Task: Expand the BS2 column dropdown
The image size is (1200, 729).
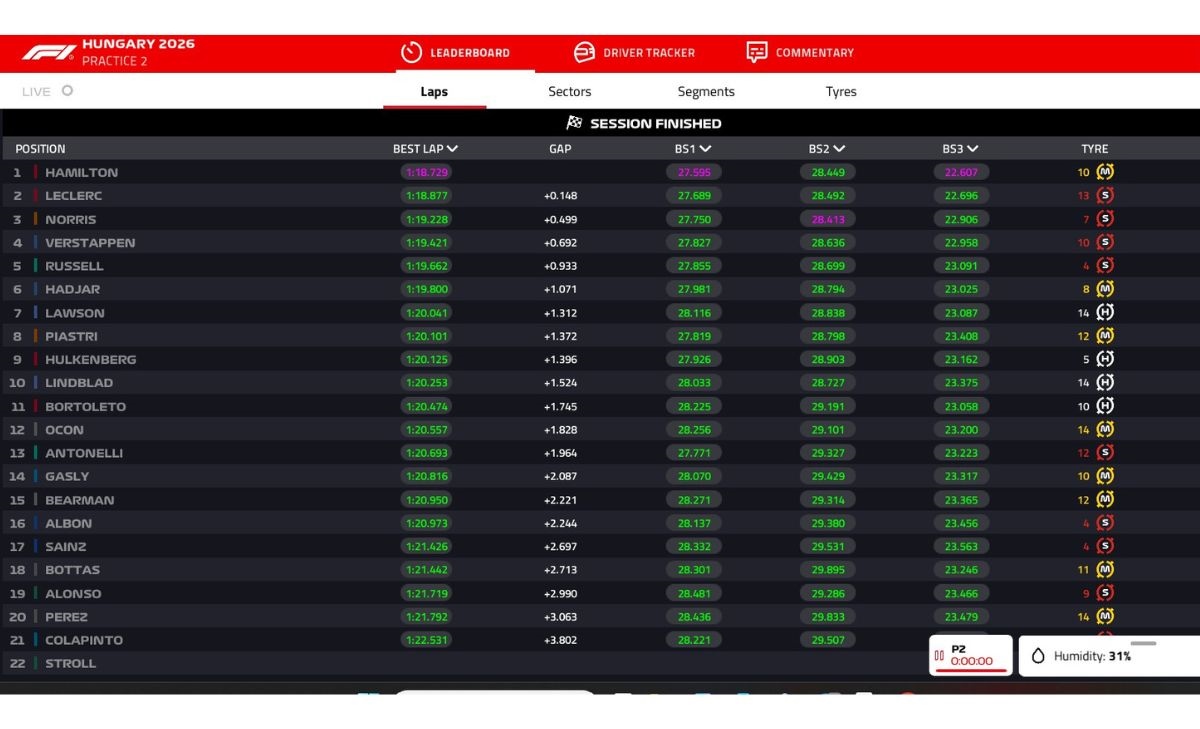Action: 839,148
